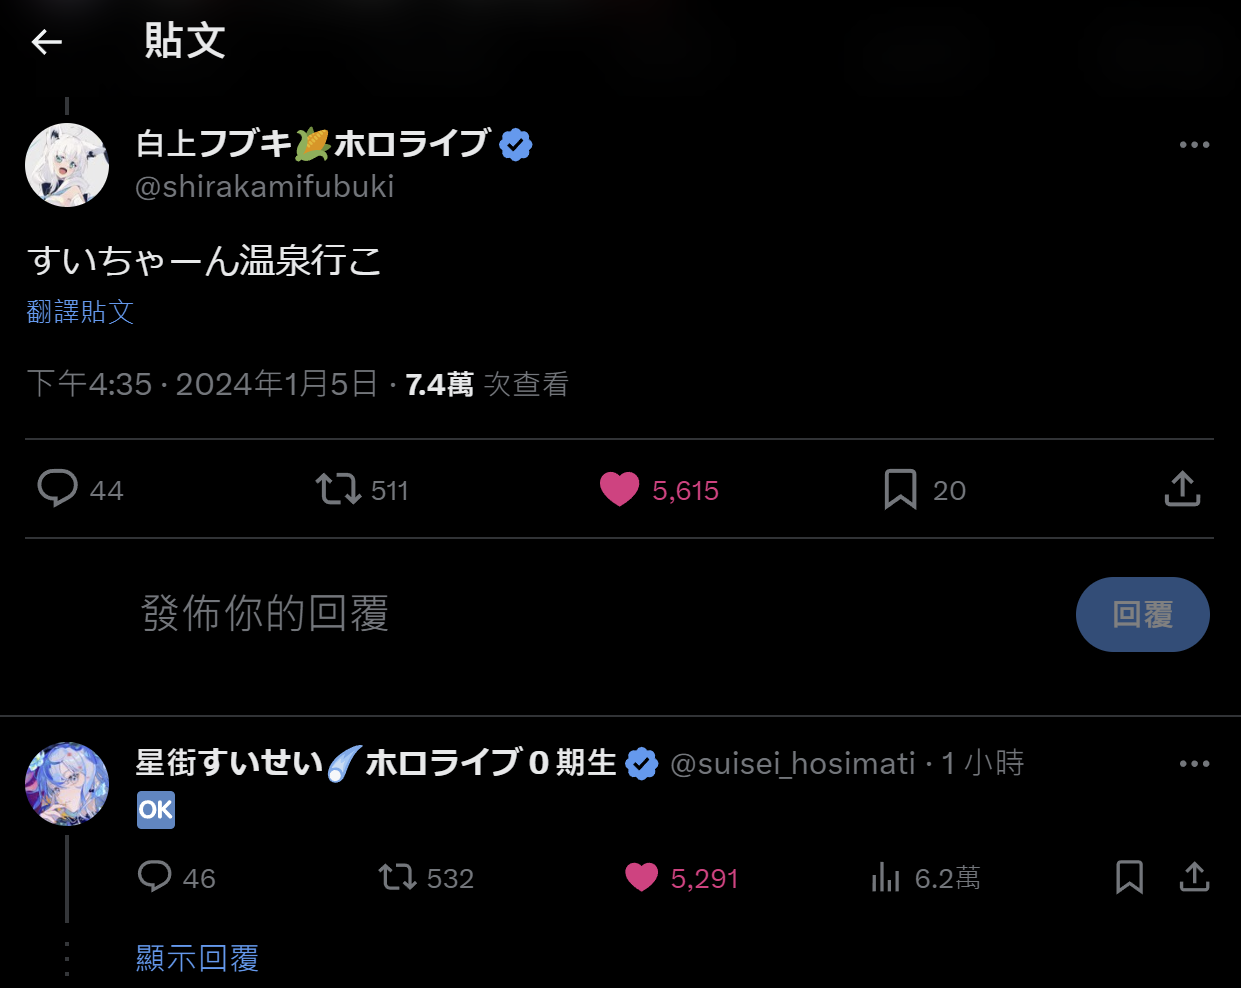The width and height of the screenshot is (1241, 988).
Task: Open Shirakami Fubuki's profile avatar
Action: pos(67,165)
